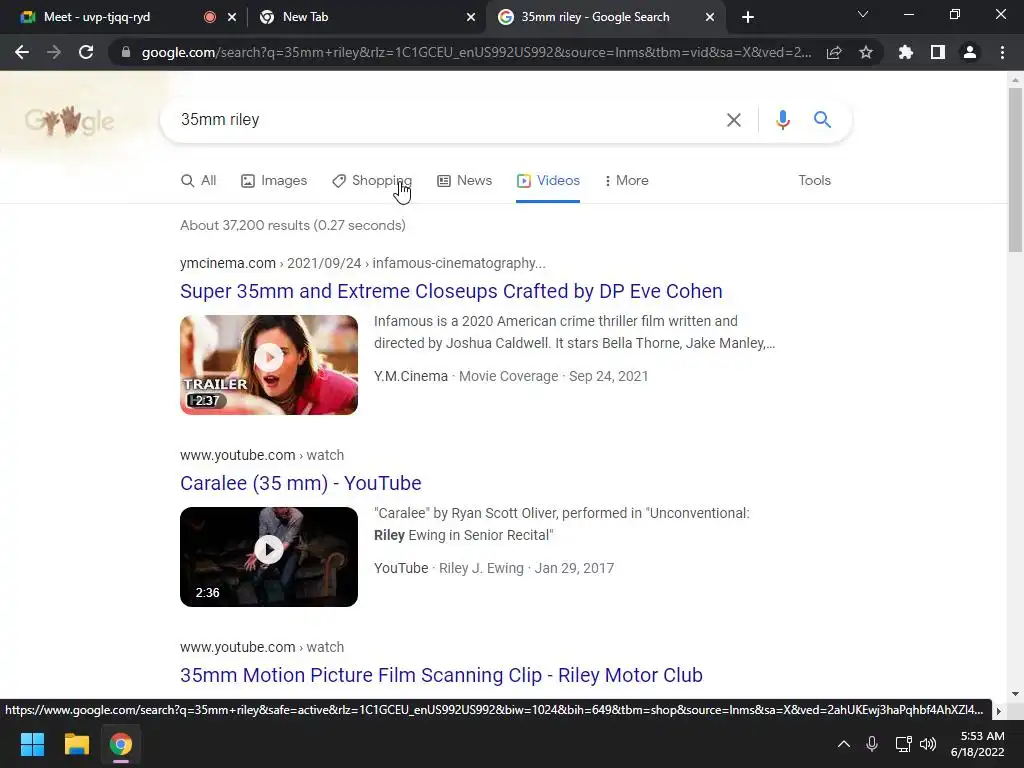Click the vertical page scrollbar thumb

click(1015, 169)
